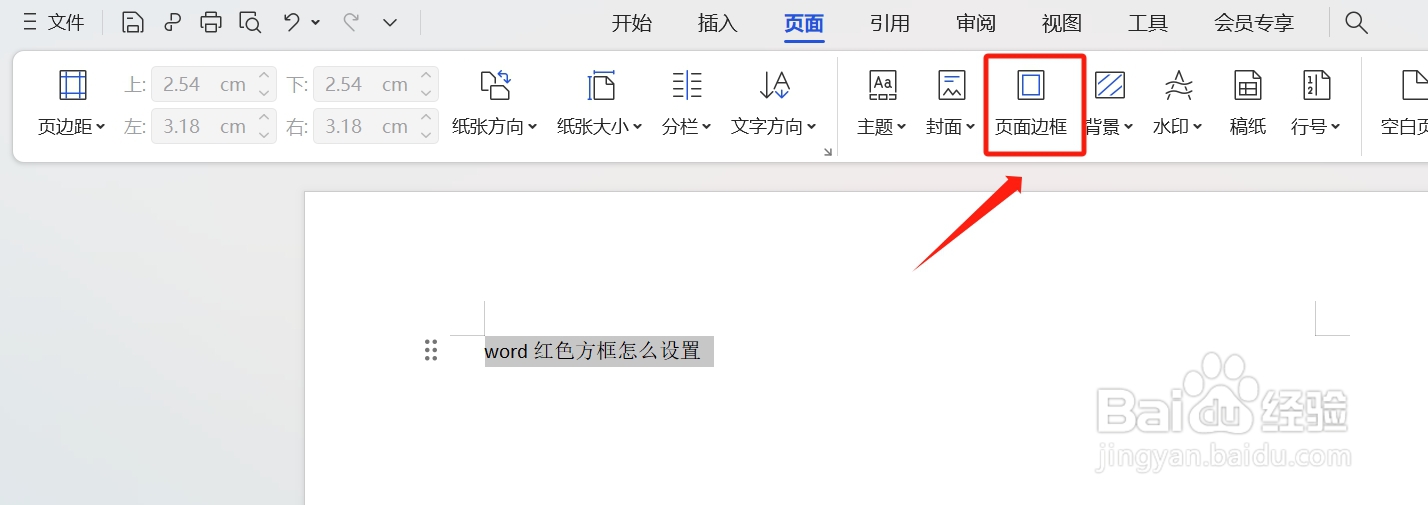Expand the 主题 dropdown

point(901,127)
